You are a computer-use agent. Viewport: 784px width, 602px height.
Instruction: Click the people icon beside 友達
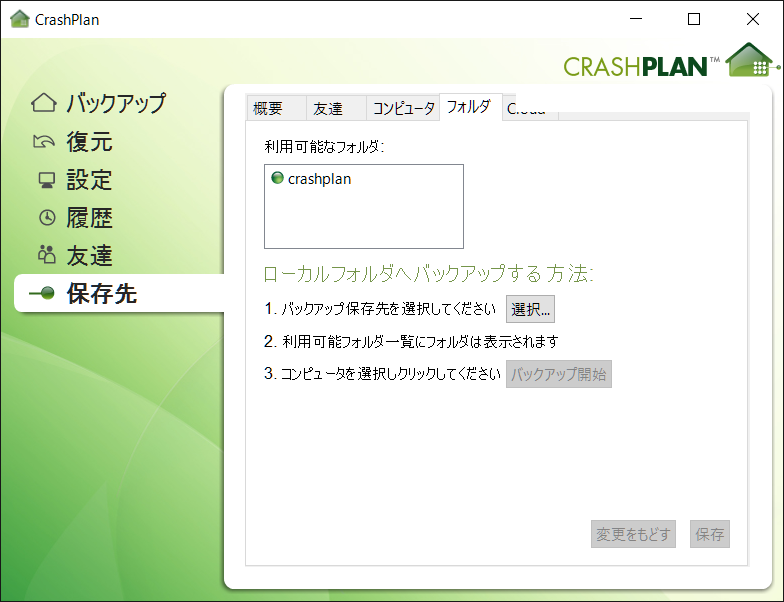point(46,254)
